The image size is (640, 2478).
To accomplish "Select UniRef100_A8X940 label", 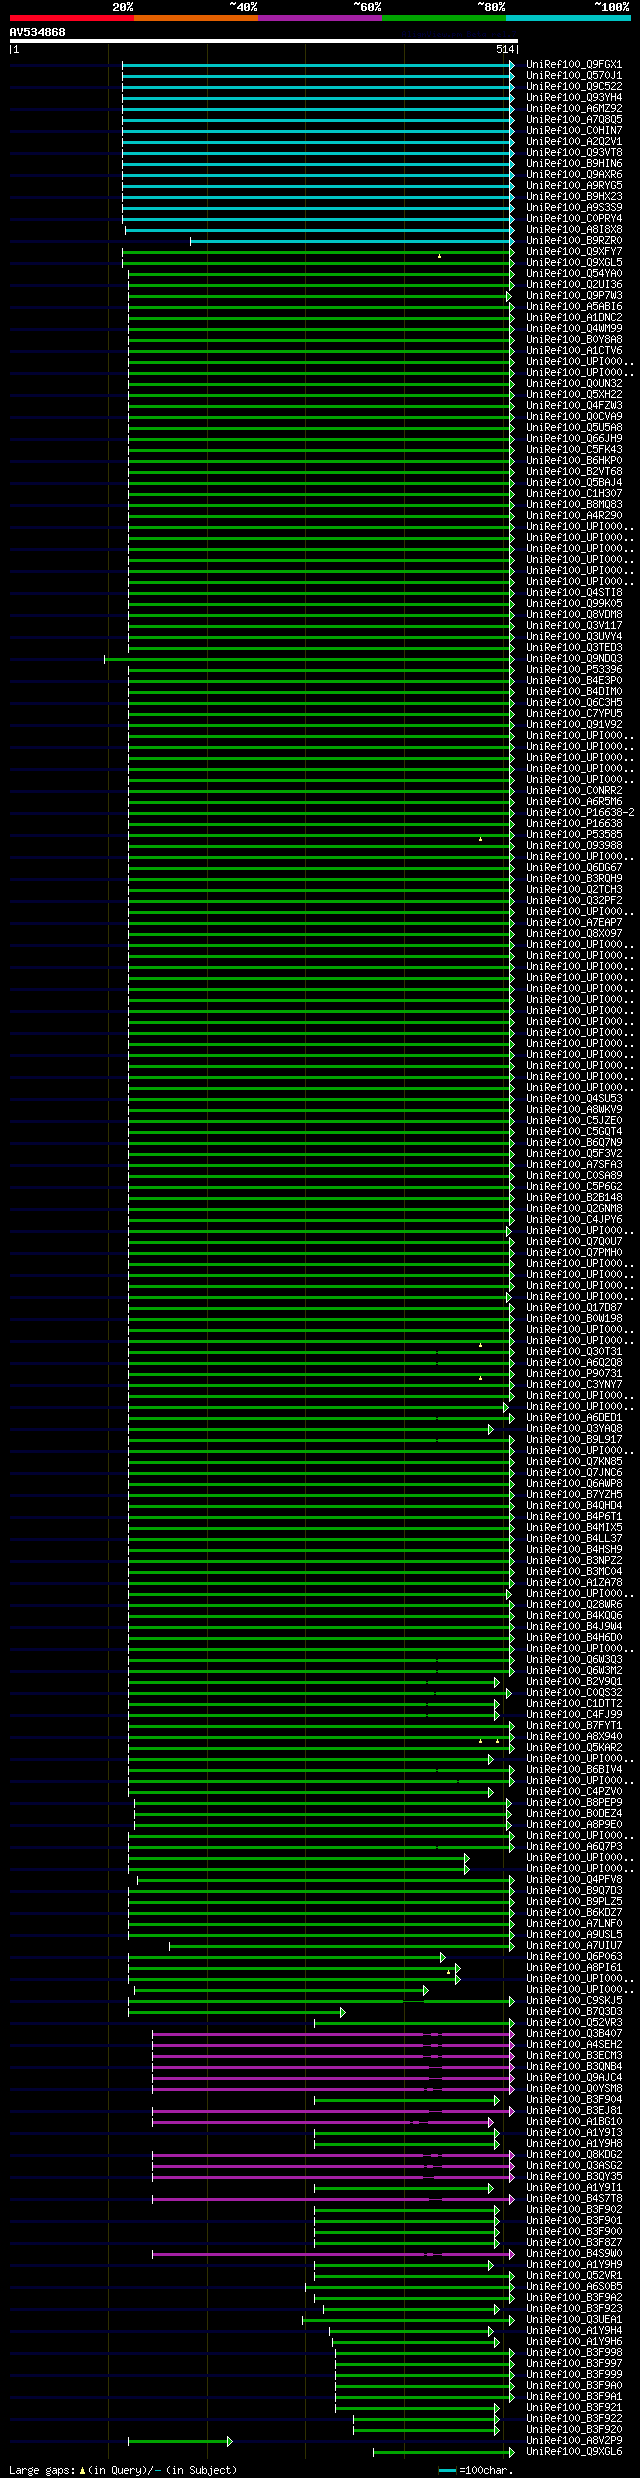I will (x=574, y=1737).
